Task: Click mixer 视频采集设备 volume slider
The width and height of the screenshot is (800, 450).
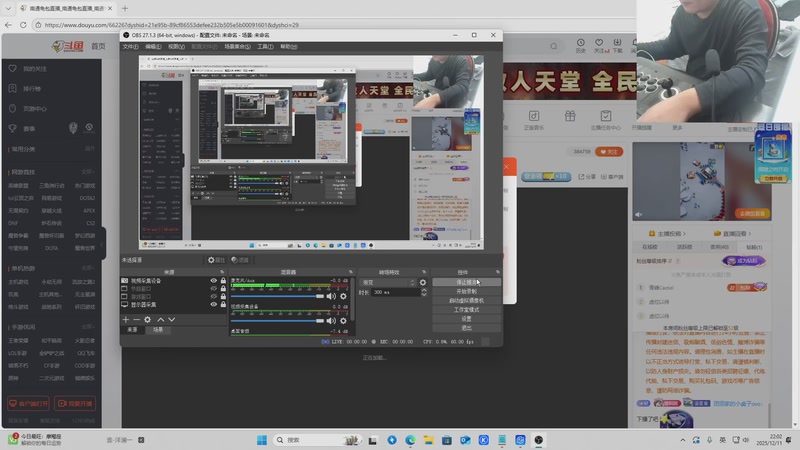Action: (x=277, y=320)
